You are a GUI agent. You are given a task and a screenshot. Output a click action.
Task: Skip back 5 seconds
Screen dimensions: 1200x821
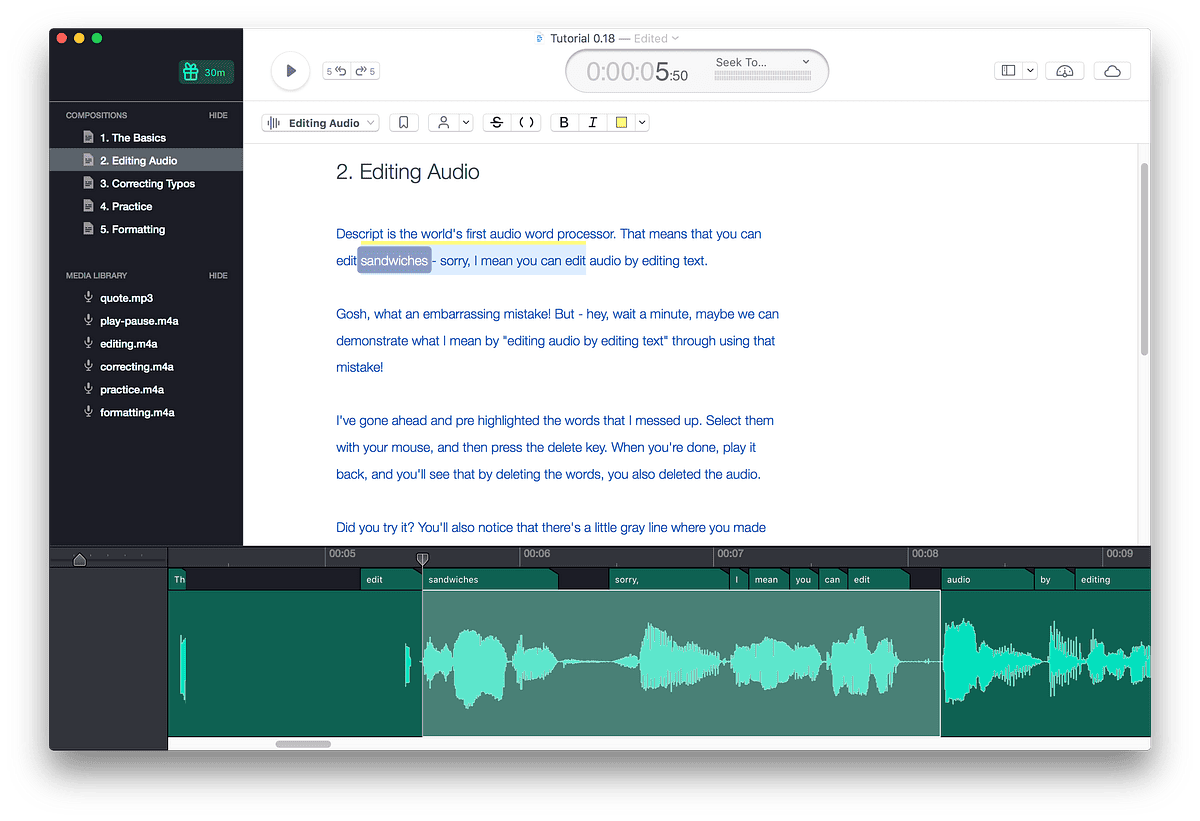(337, 71)
